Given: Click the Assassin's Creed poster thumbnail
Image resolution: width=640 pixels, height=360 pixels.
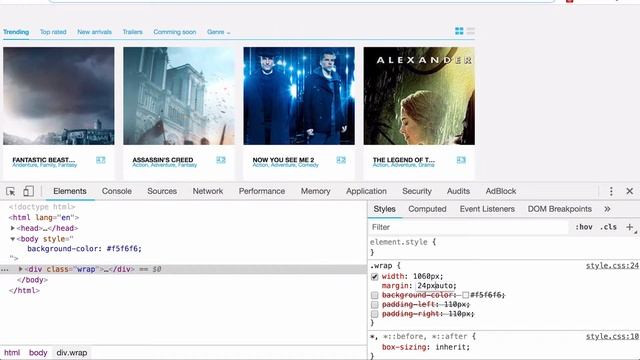Looking at the screenshot, I should point(179,96).
